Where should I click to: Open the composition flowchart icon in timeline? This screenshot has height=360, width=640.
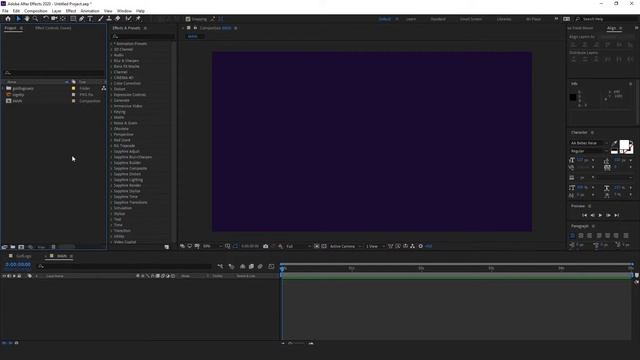[220, 267]
